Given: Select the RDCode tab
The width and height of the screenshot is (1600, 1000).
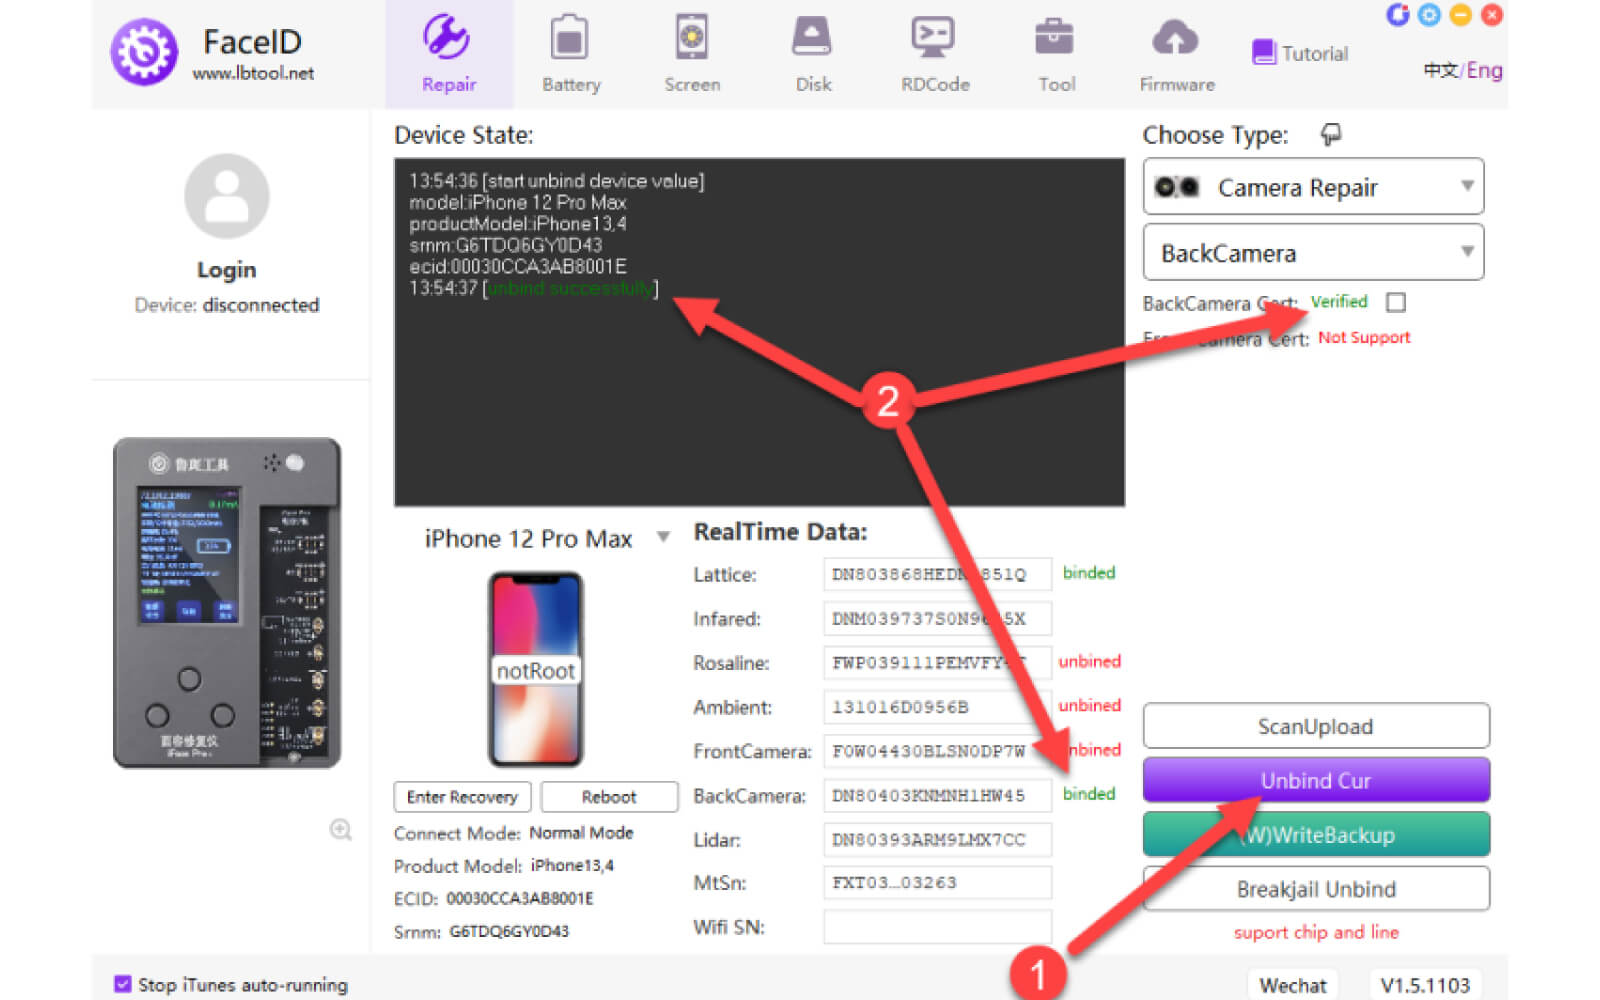Looking at the screenshot, I should (x=935, y=54).
